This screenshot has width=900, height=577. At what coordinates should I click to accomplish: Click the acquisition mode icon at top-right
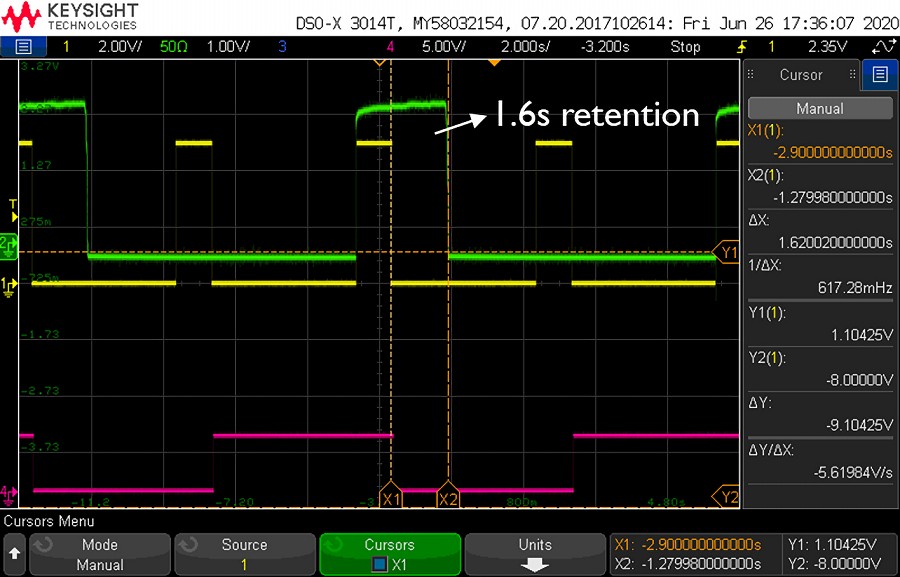tap(883, 47)
